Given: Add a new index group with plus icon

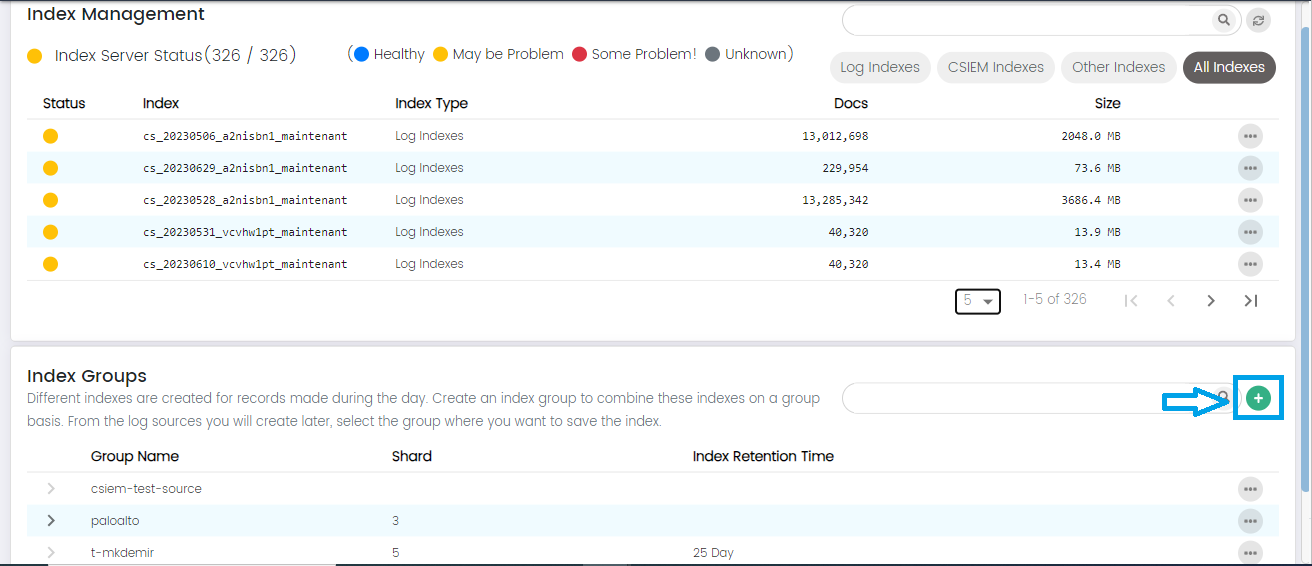Looking at the screenshot, I should 1258,398.
